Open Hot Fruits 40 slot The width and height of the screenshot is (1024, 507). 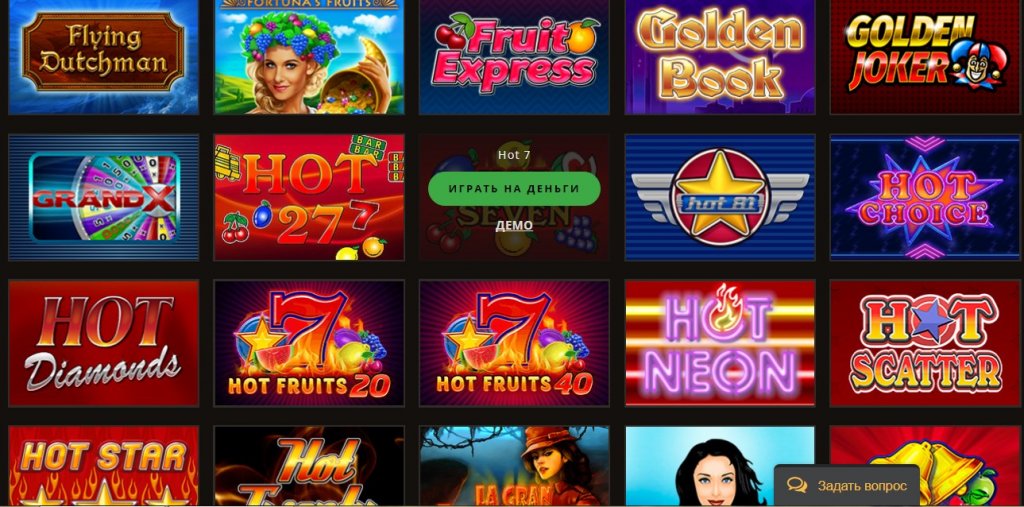[514, 343]
